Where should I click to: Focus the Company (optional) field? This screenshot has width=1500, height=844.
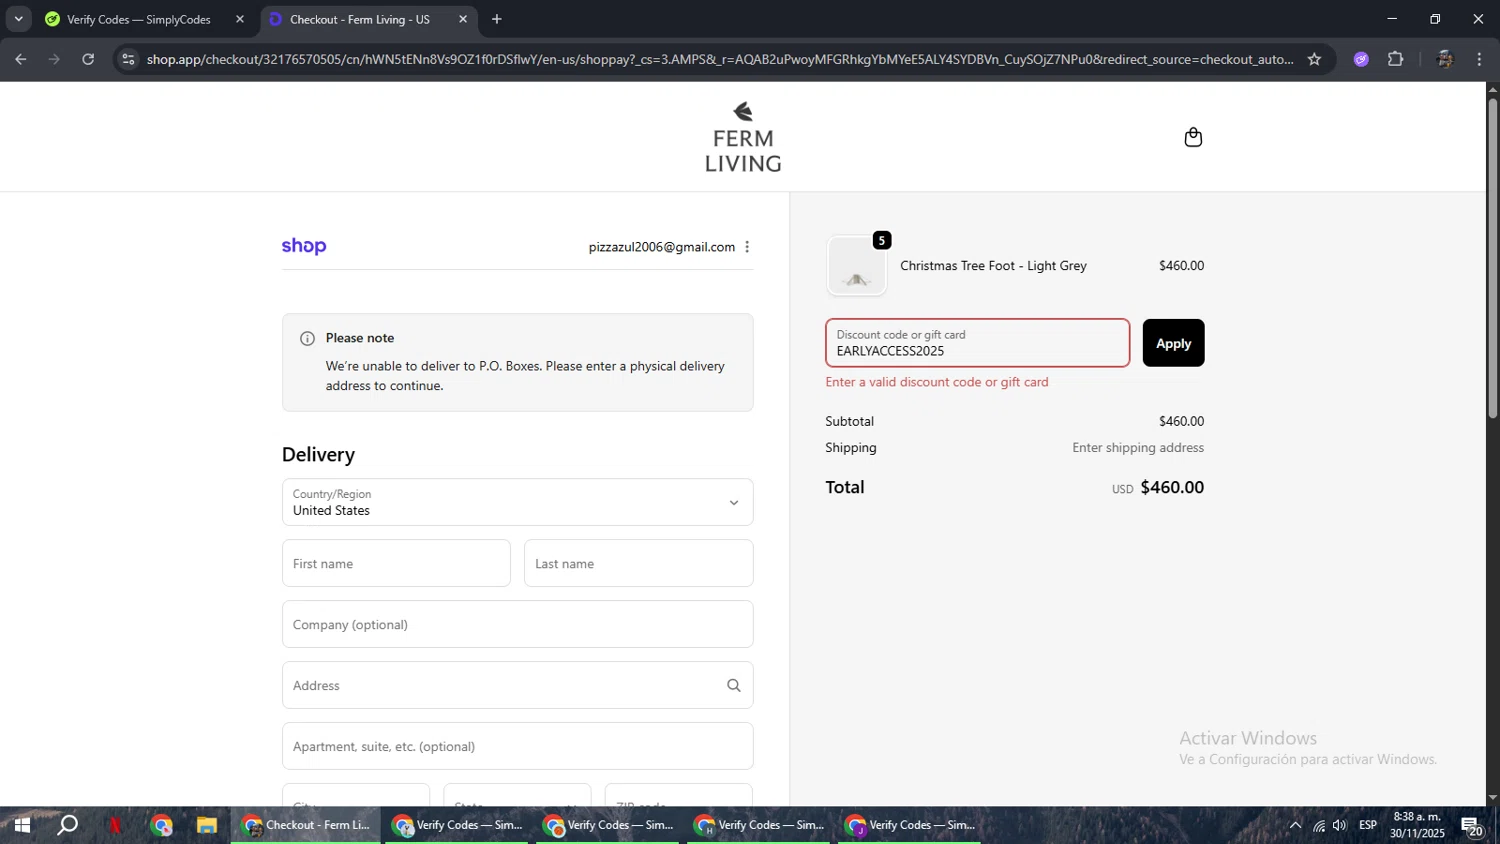[x=517, y=624]
